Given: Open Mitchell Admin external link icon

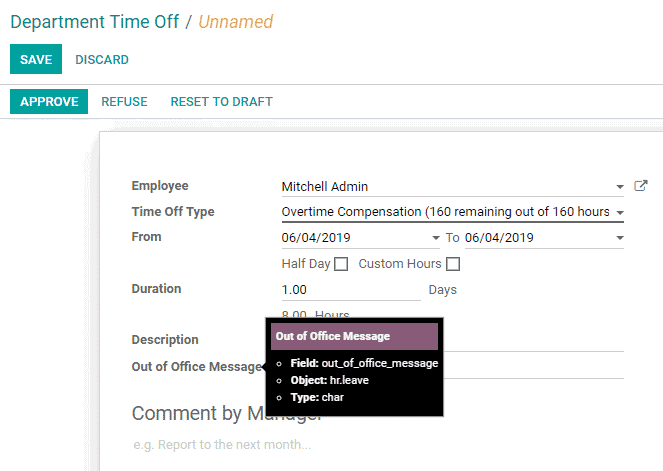Looking at the screenshot, I should tap(641, 186).
